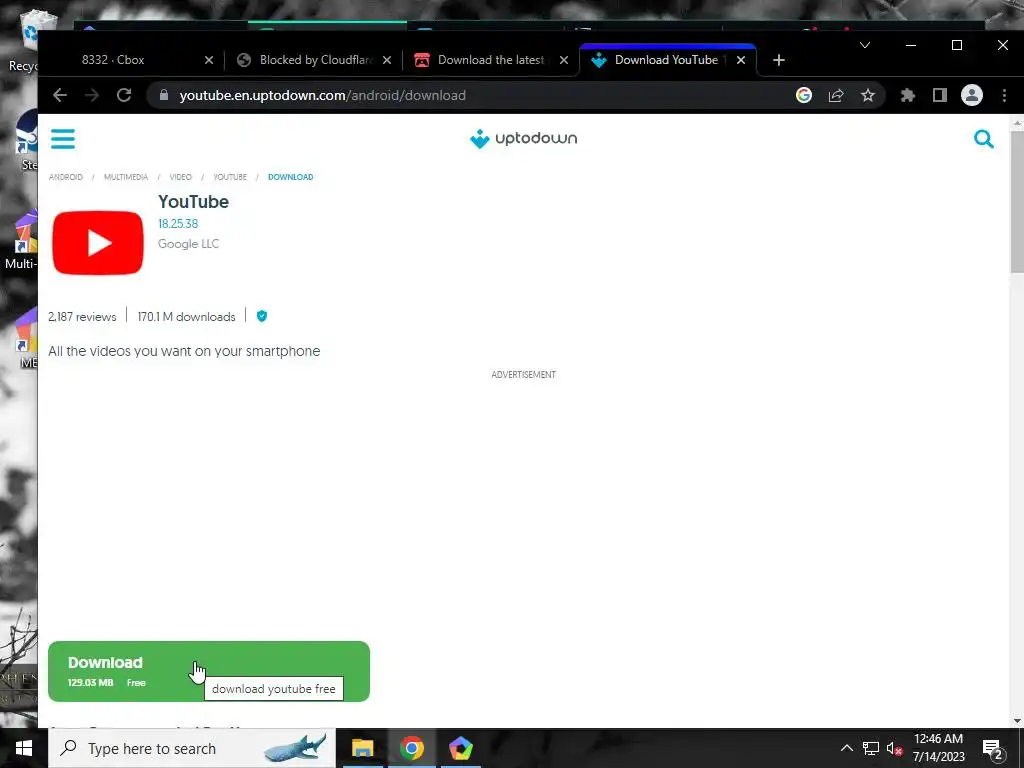
Task: Open a new tab with plus button
Action: point(778,60)
